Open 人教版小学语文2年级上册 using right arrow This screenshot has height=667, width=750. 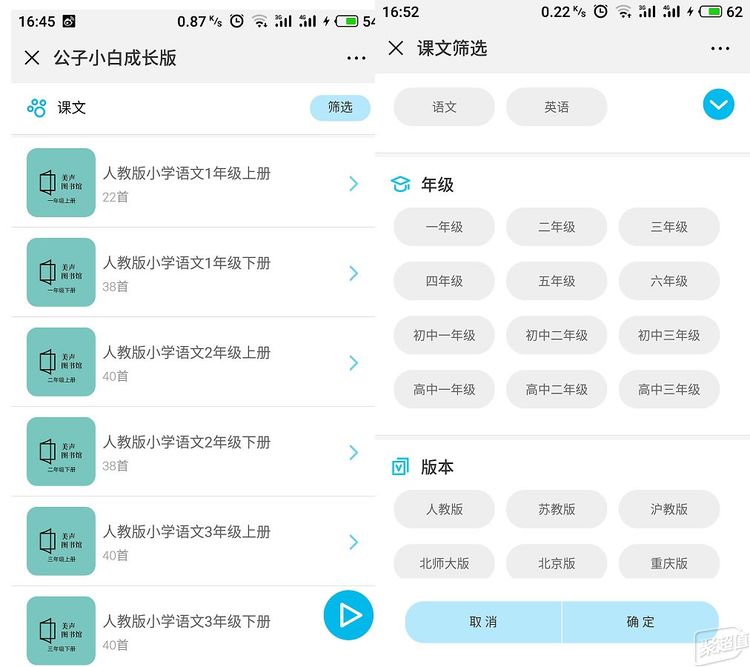(353, 363)
